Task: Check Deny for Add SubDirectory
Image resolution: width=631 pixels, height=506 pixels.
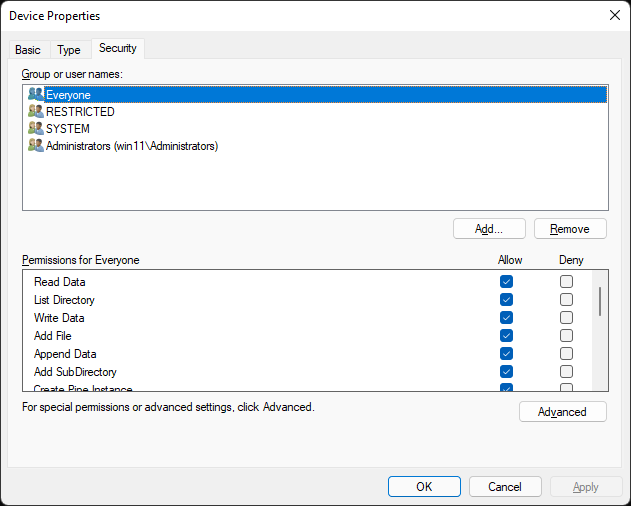Action: coord(566,372)
